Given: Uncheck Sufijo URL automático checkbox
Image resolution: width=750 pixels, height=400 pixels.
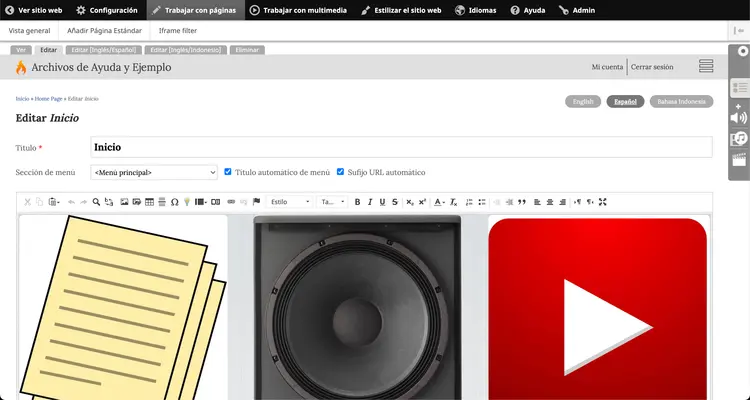Looking at the screenshot, I should click(340, 172).
